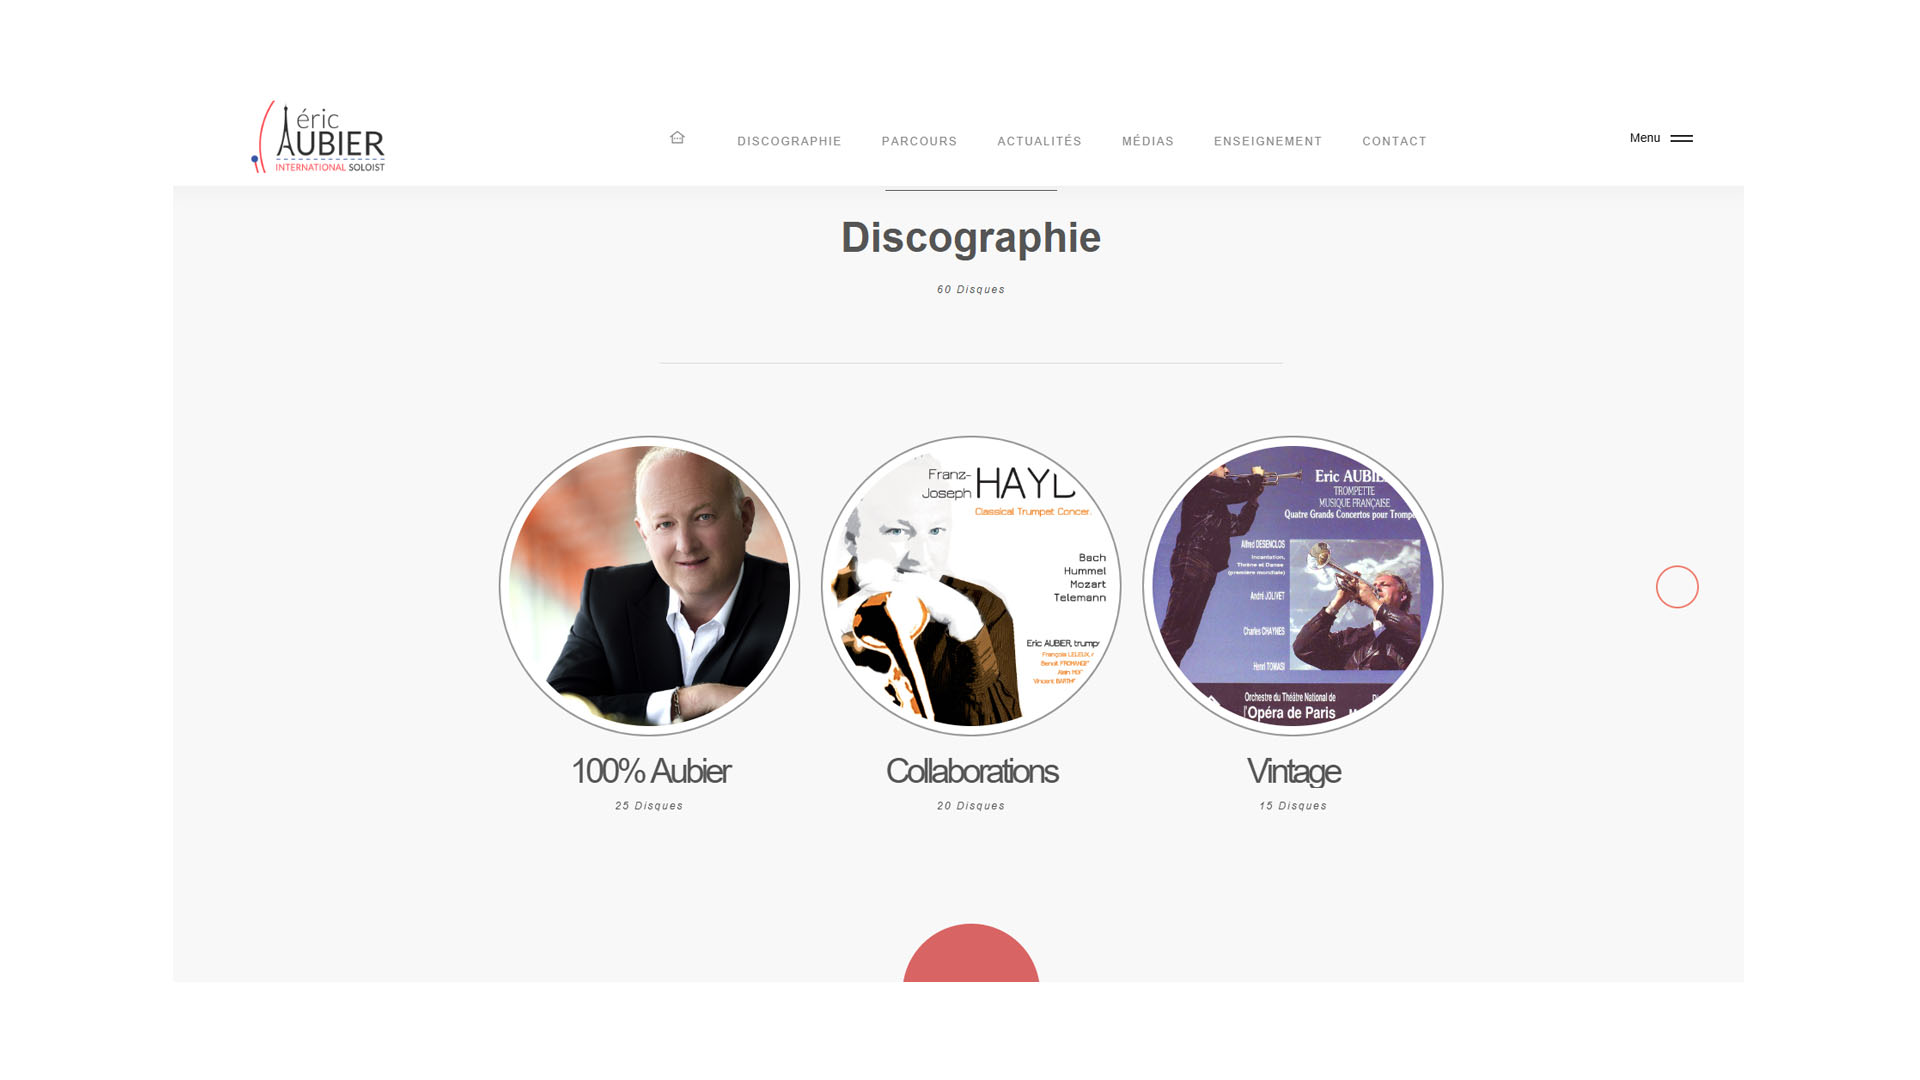The width and height of the screenshot is (1920, 1080).
Task: Open the hamburger Menu icon
Action: [x=1682, y=139]
